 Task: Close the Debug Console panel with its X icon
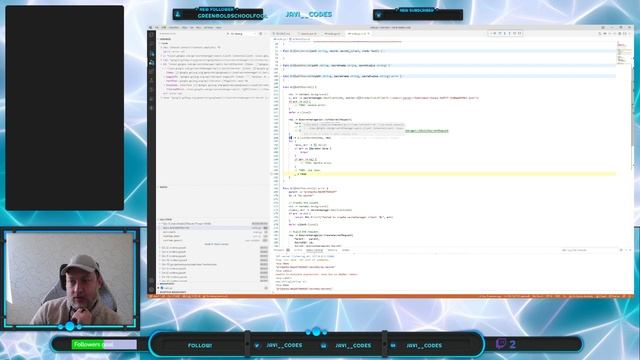click(630, 250)
